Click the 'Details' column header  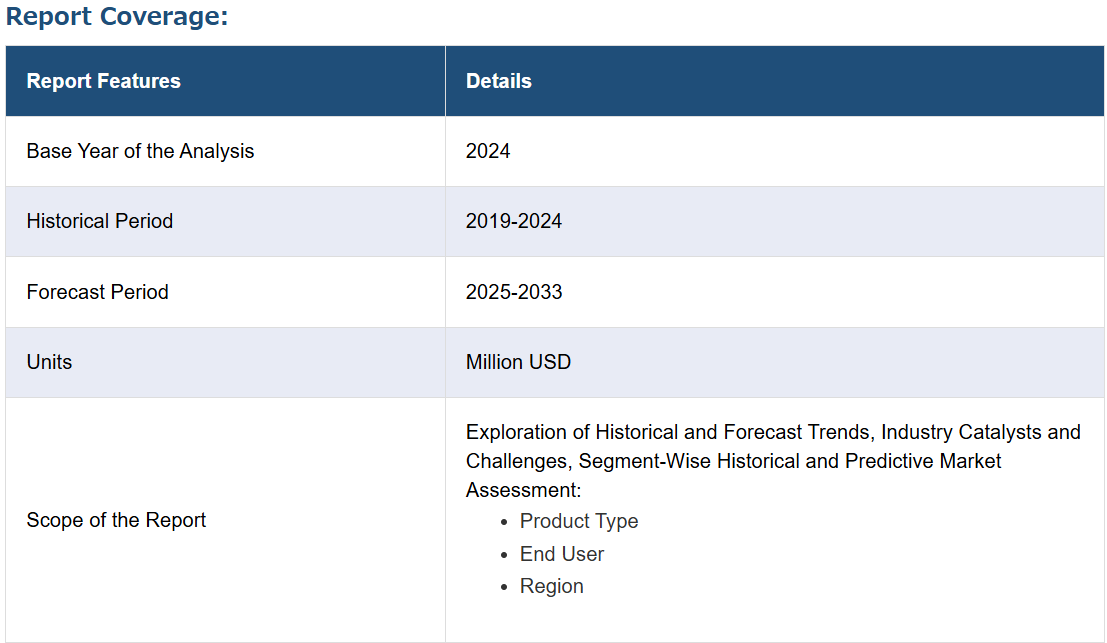774,81
